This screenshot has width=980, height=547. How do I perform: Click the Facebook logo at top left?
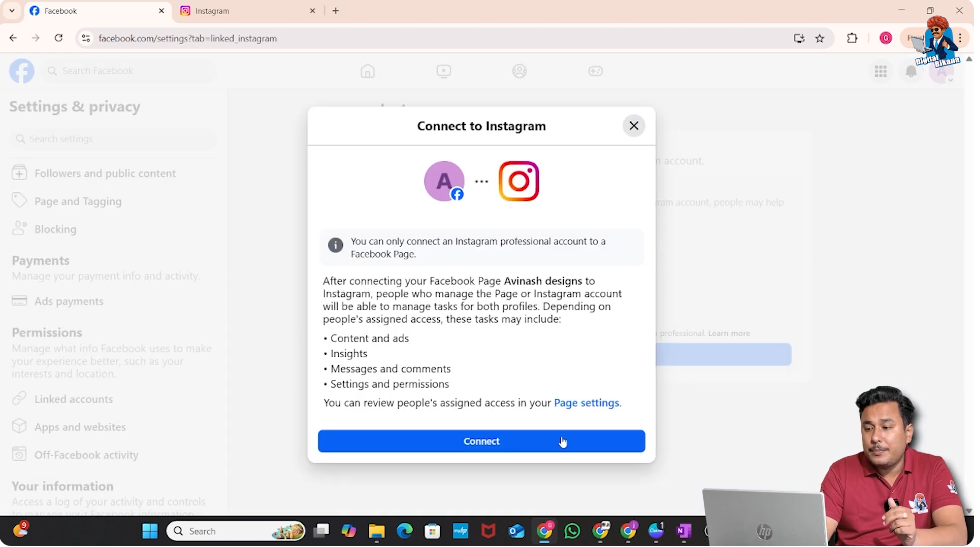[x=22, y=71]
